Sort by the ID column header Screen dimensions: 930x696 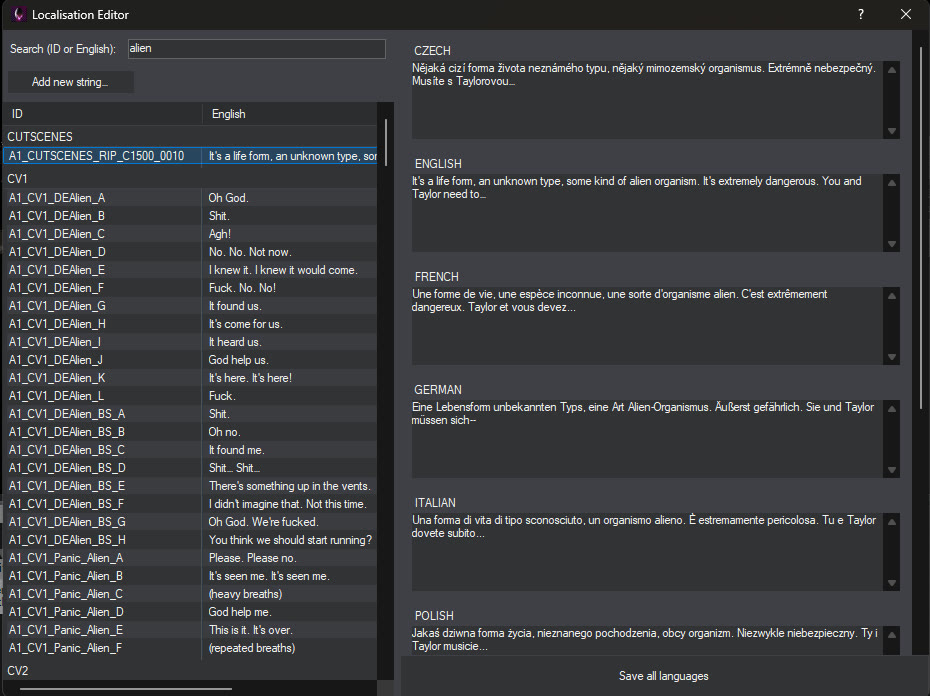103,114
